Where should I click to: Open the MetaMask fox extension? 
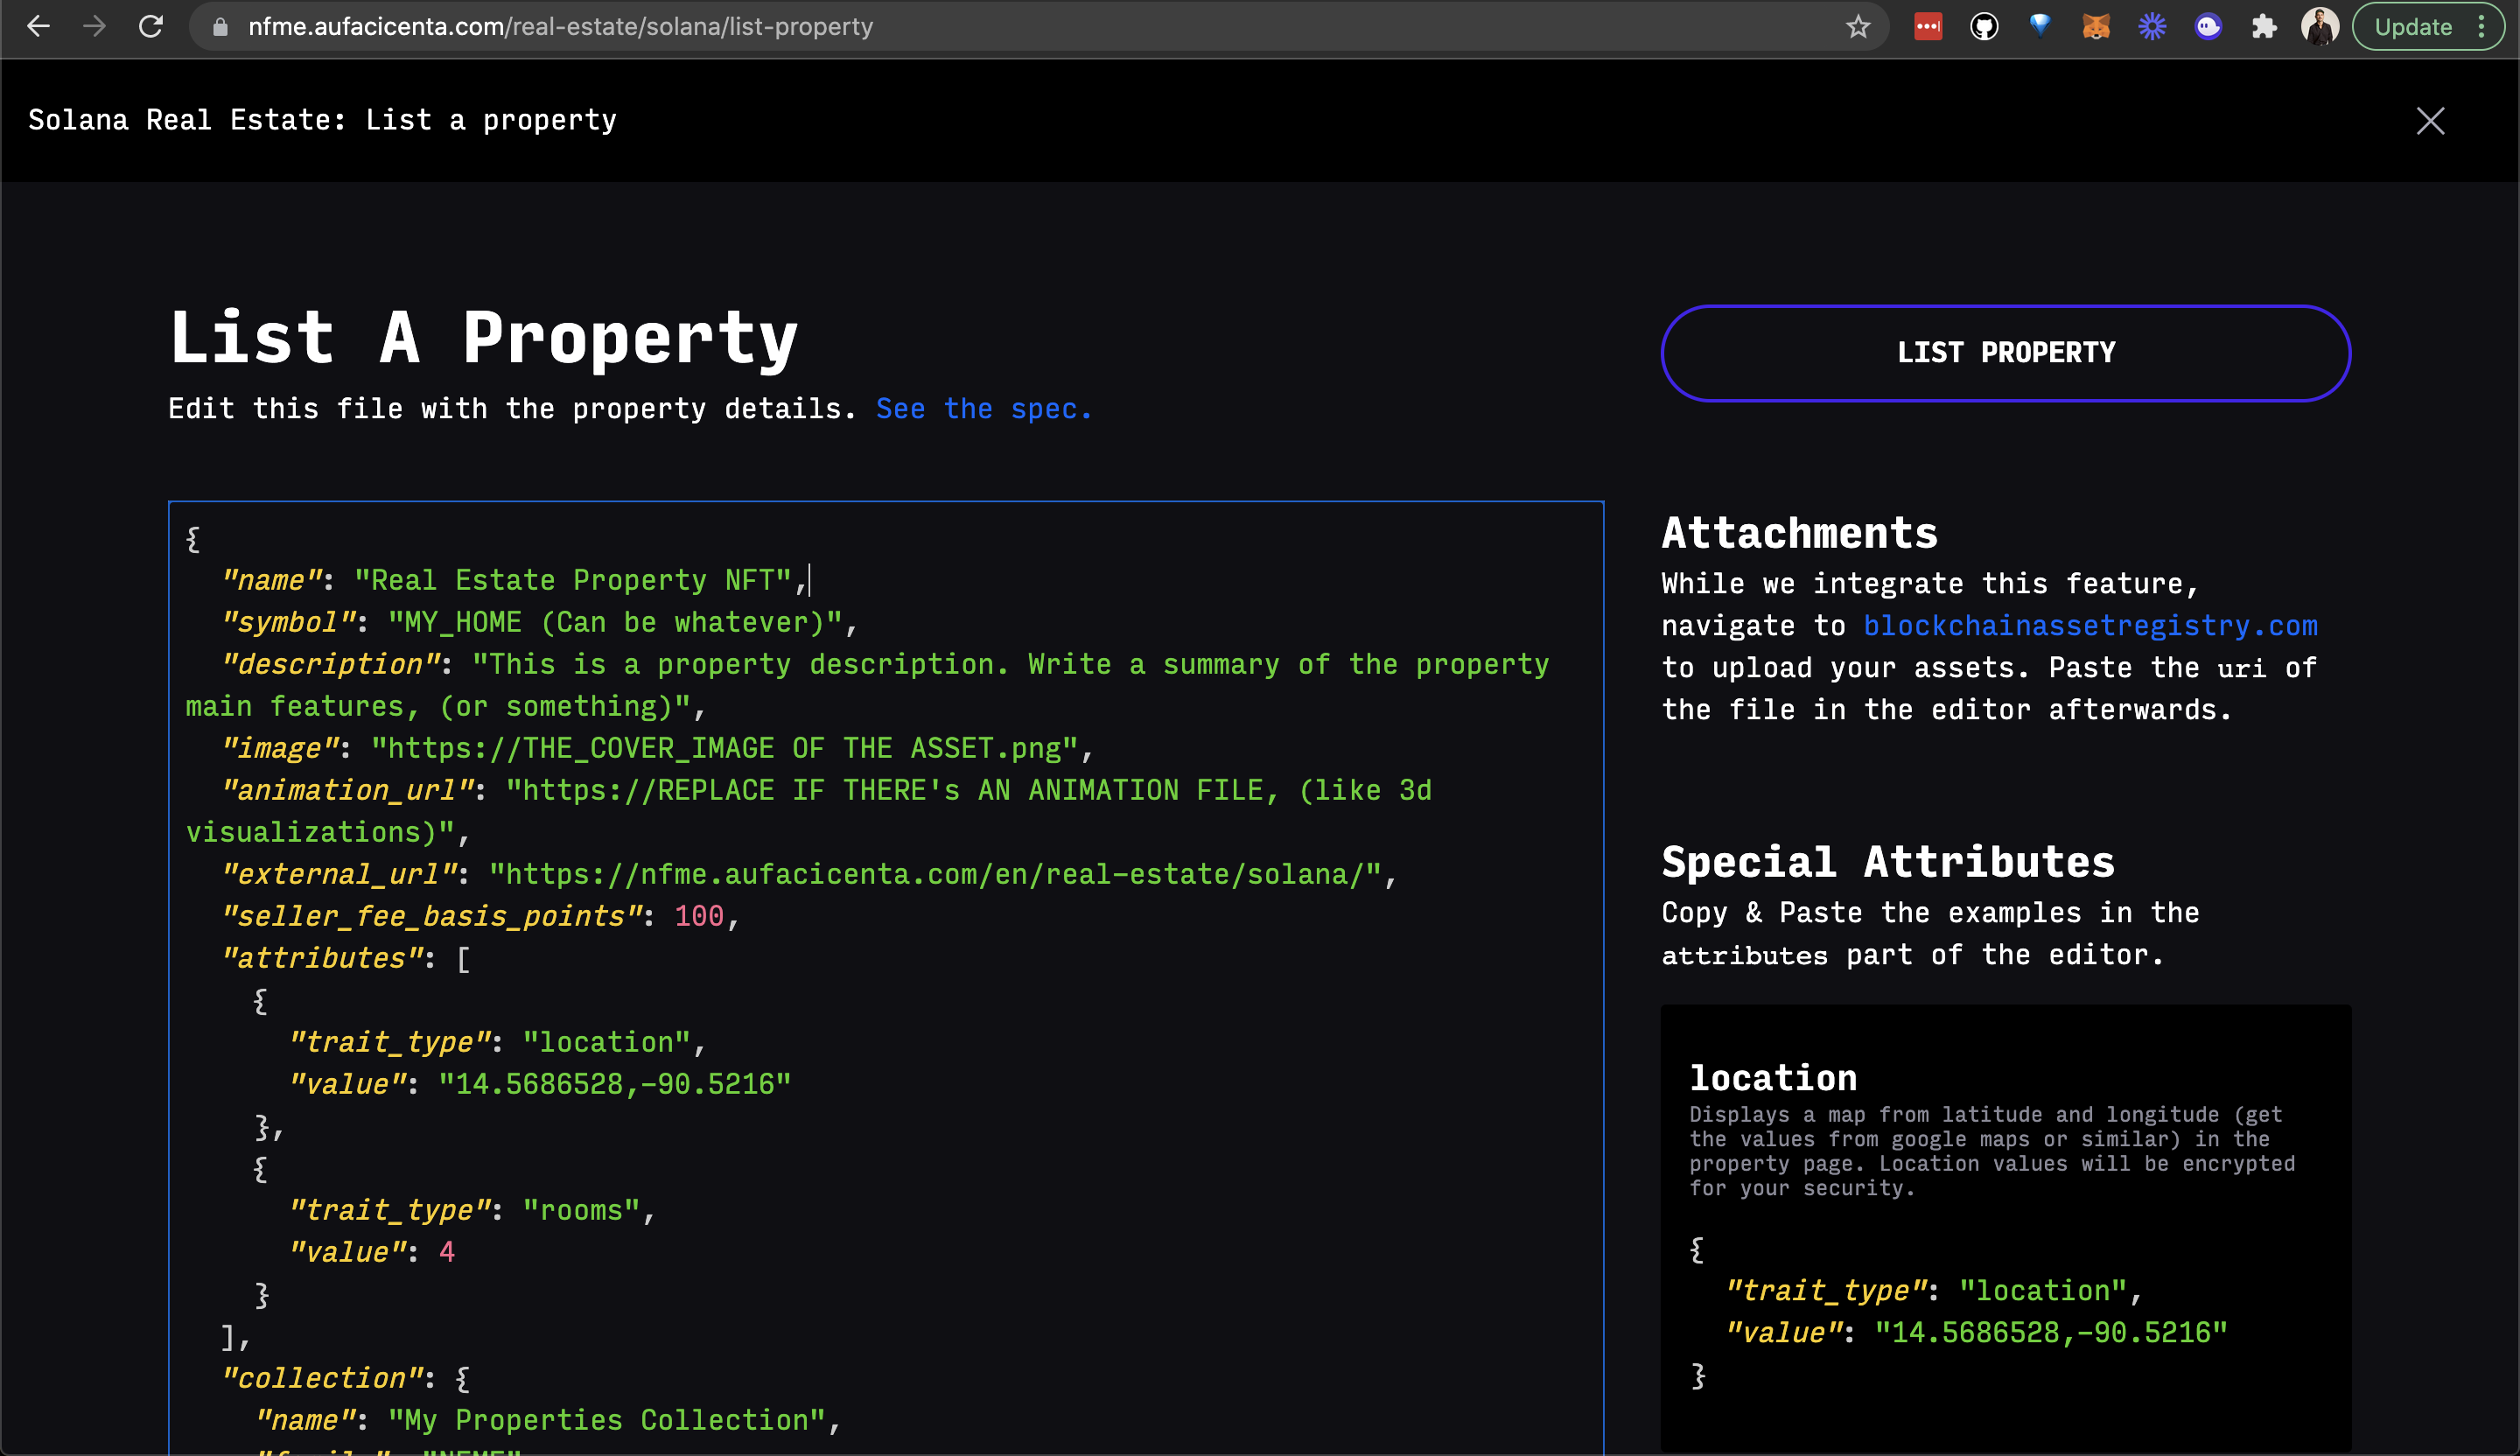point(2096,27)
